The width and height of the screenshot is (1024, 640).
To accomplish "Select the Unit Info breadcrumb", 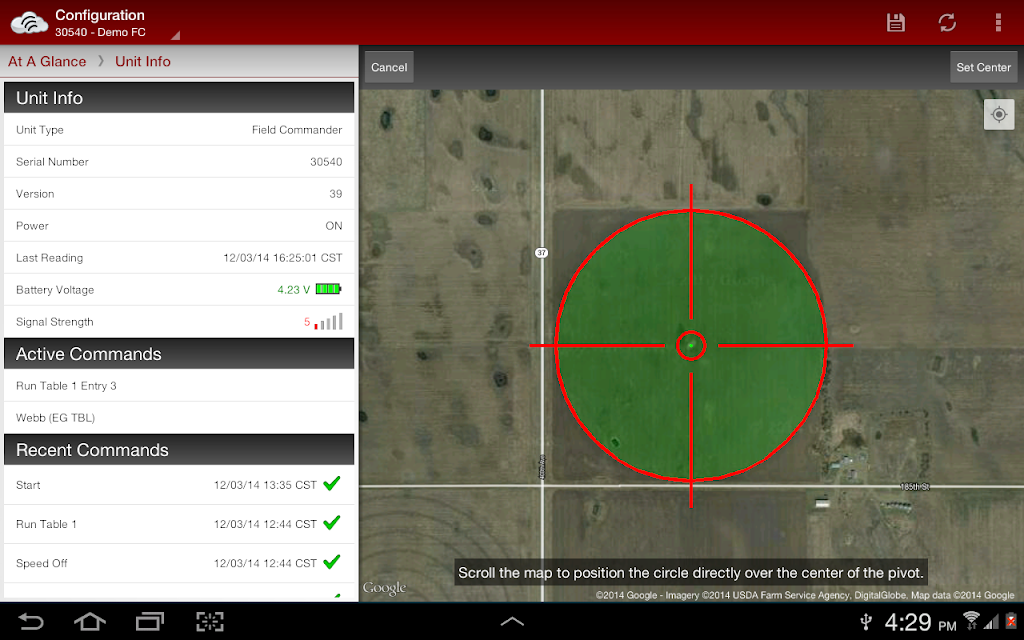I will point(142,61).
